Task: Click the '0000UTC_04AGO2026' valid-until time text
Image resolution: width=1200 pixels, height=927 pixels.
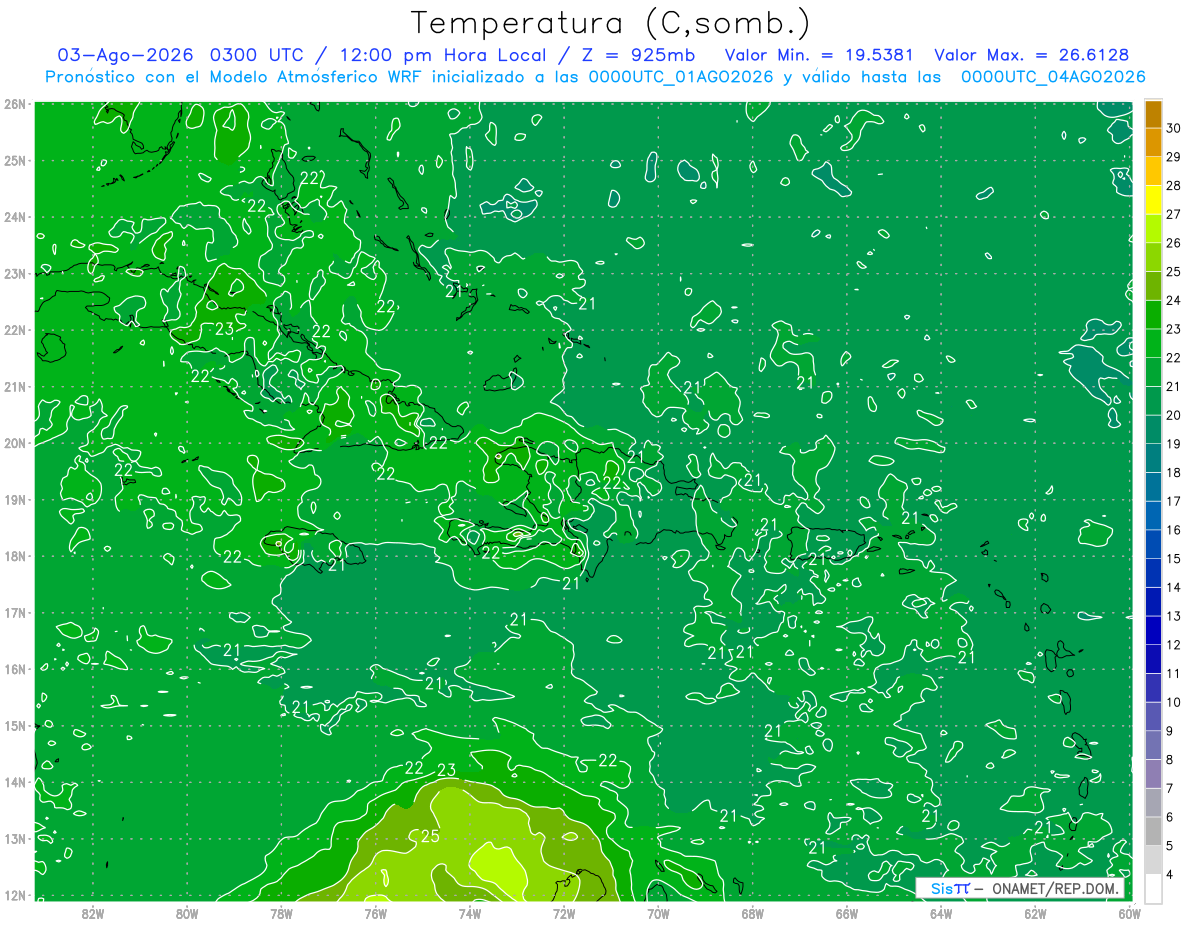Action: pos(1053,77)
